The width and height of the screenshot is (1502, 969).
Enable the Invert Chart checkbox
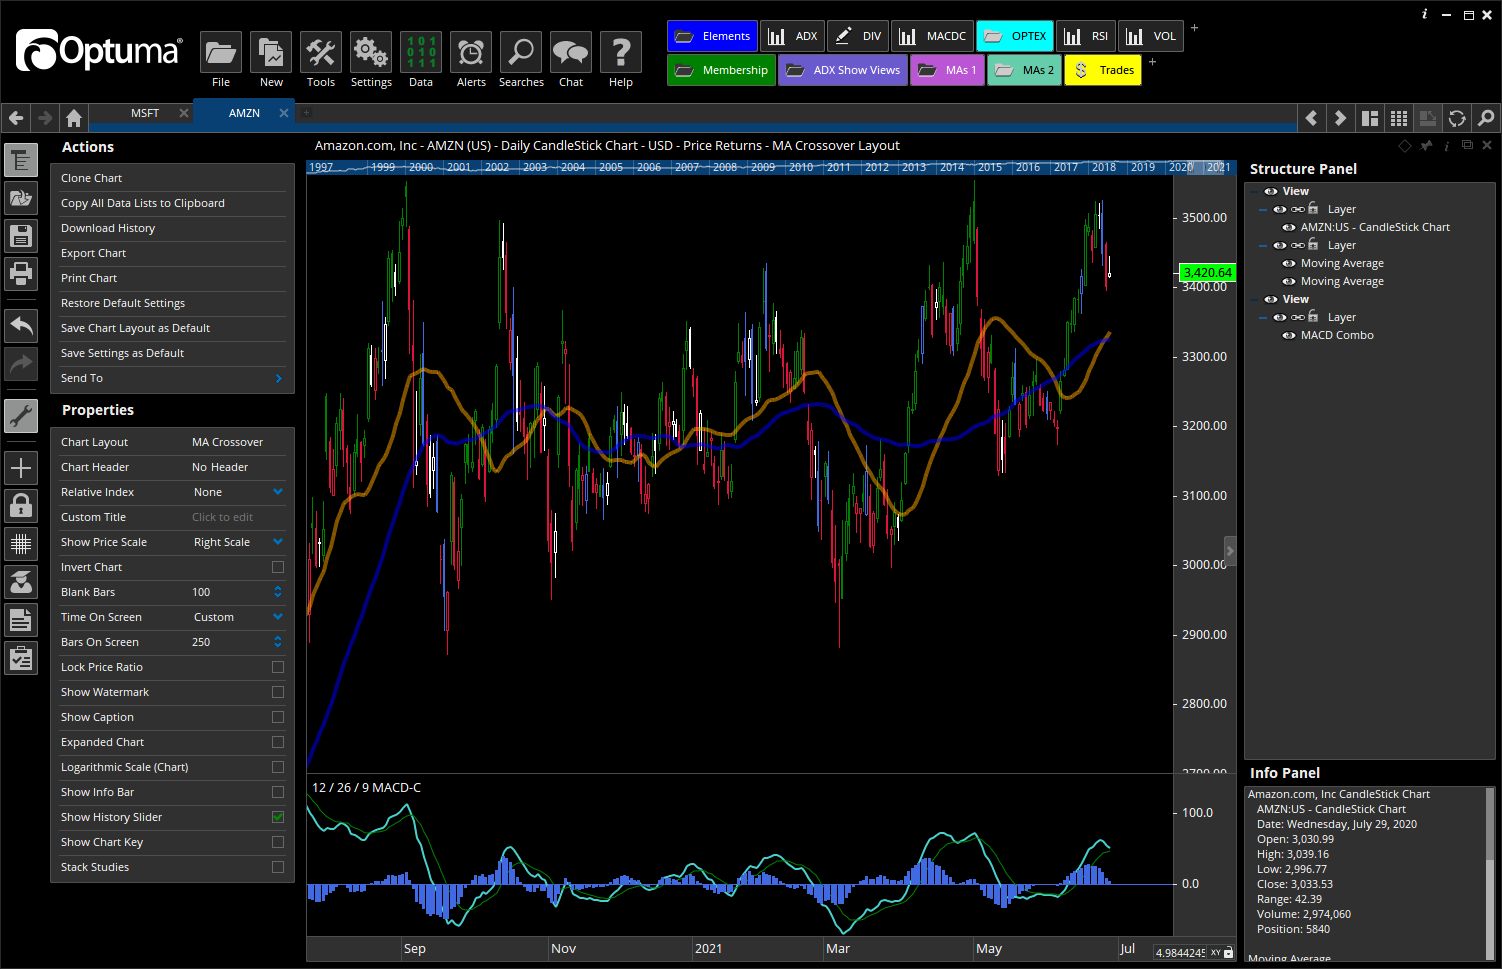pyautogui.click(x=278, y=567)
